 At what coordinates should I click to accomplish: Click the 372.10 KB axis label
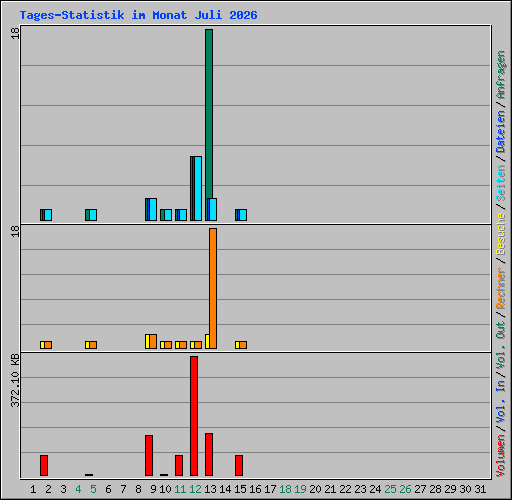click(15, 381)
